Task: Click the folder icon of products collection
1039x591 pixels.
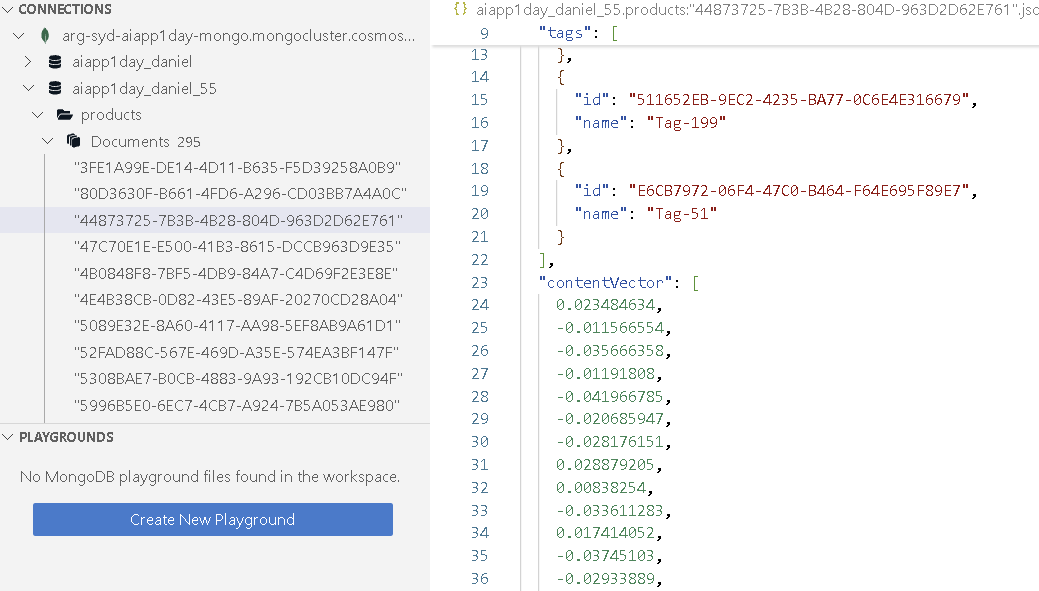Action: pyautogui.click(x=65, y=115)
